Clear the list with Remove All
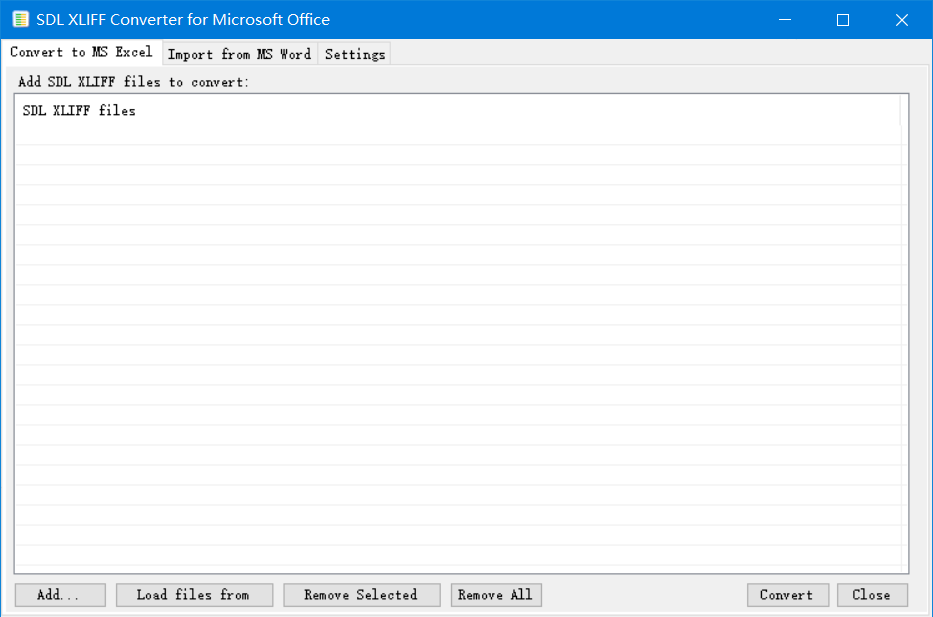 pos(495,595)
